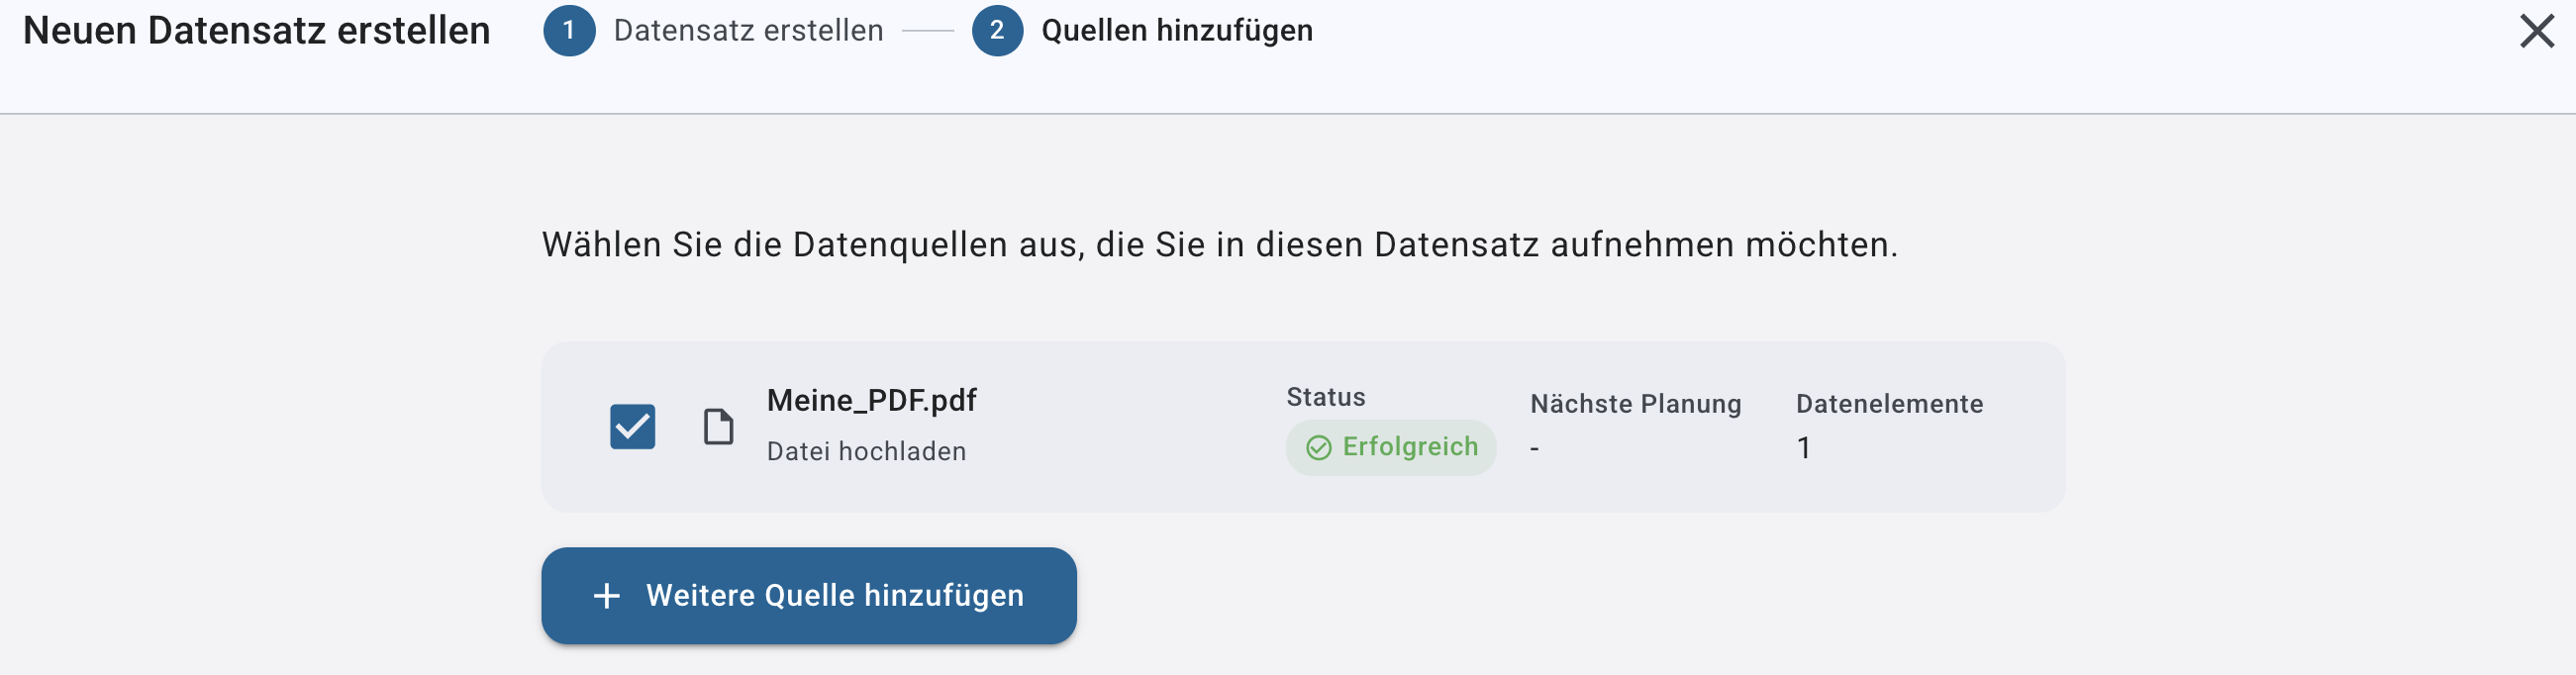The height and width of the screenshot is (675, 2576).
Task: Select the Quellen hinzufügen step label
Action: point(1176,31)
